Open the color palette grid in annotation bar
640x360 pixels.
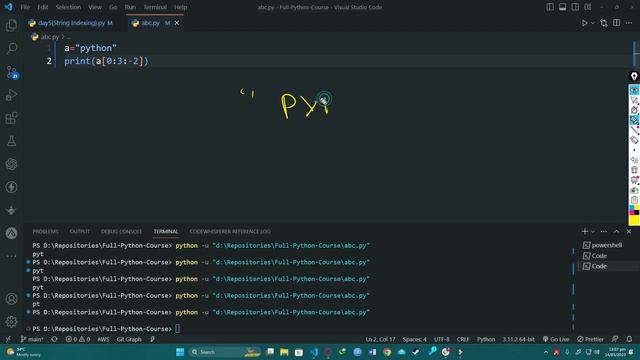tap(634, 211)
